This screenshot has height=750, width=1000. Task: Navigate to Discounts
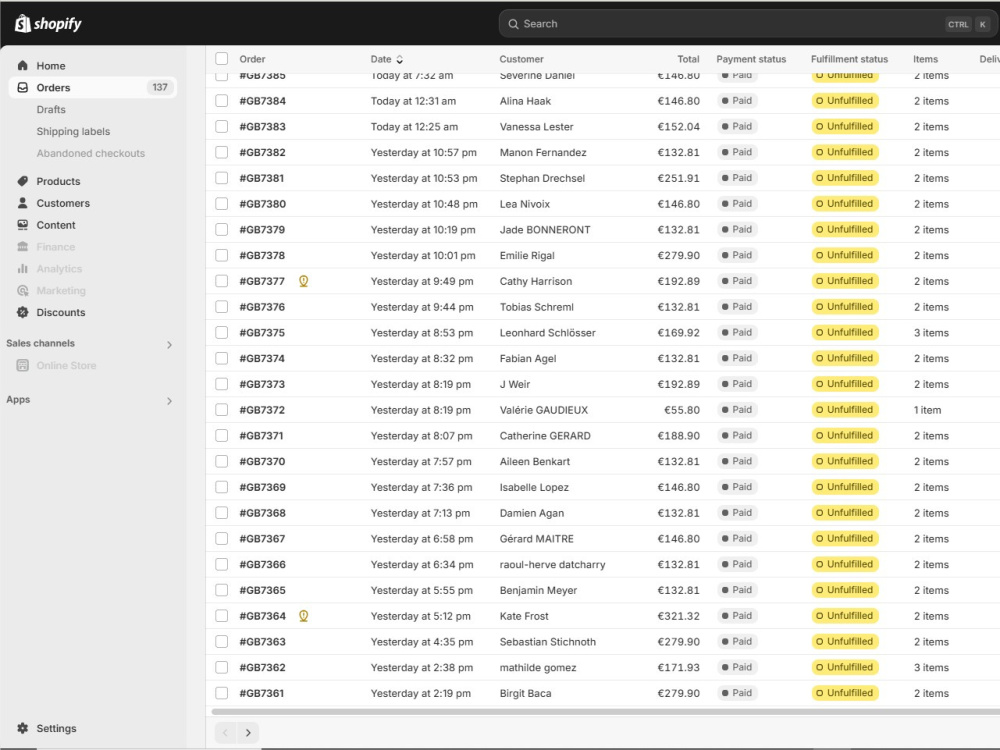pyautogui.click(x=61, y=312)
